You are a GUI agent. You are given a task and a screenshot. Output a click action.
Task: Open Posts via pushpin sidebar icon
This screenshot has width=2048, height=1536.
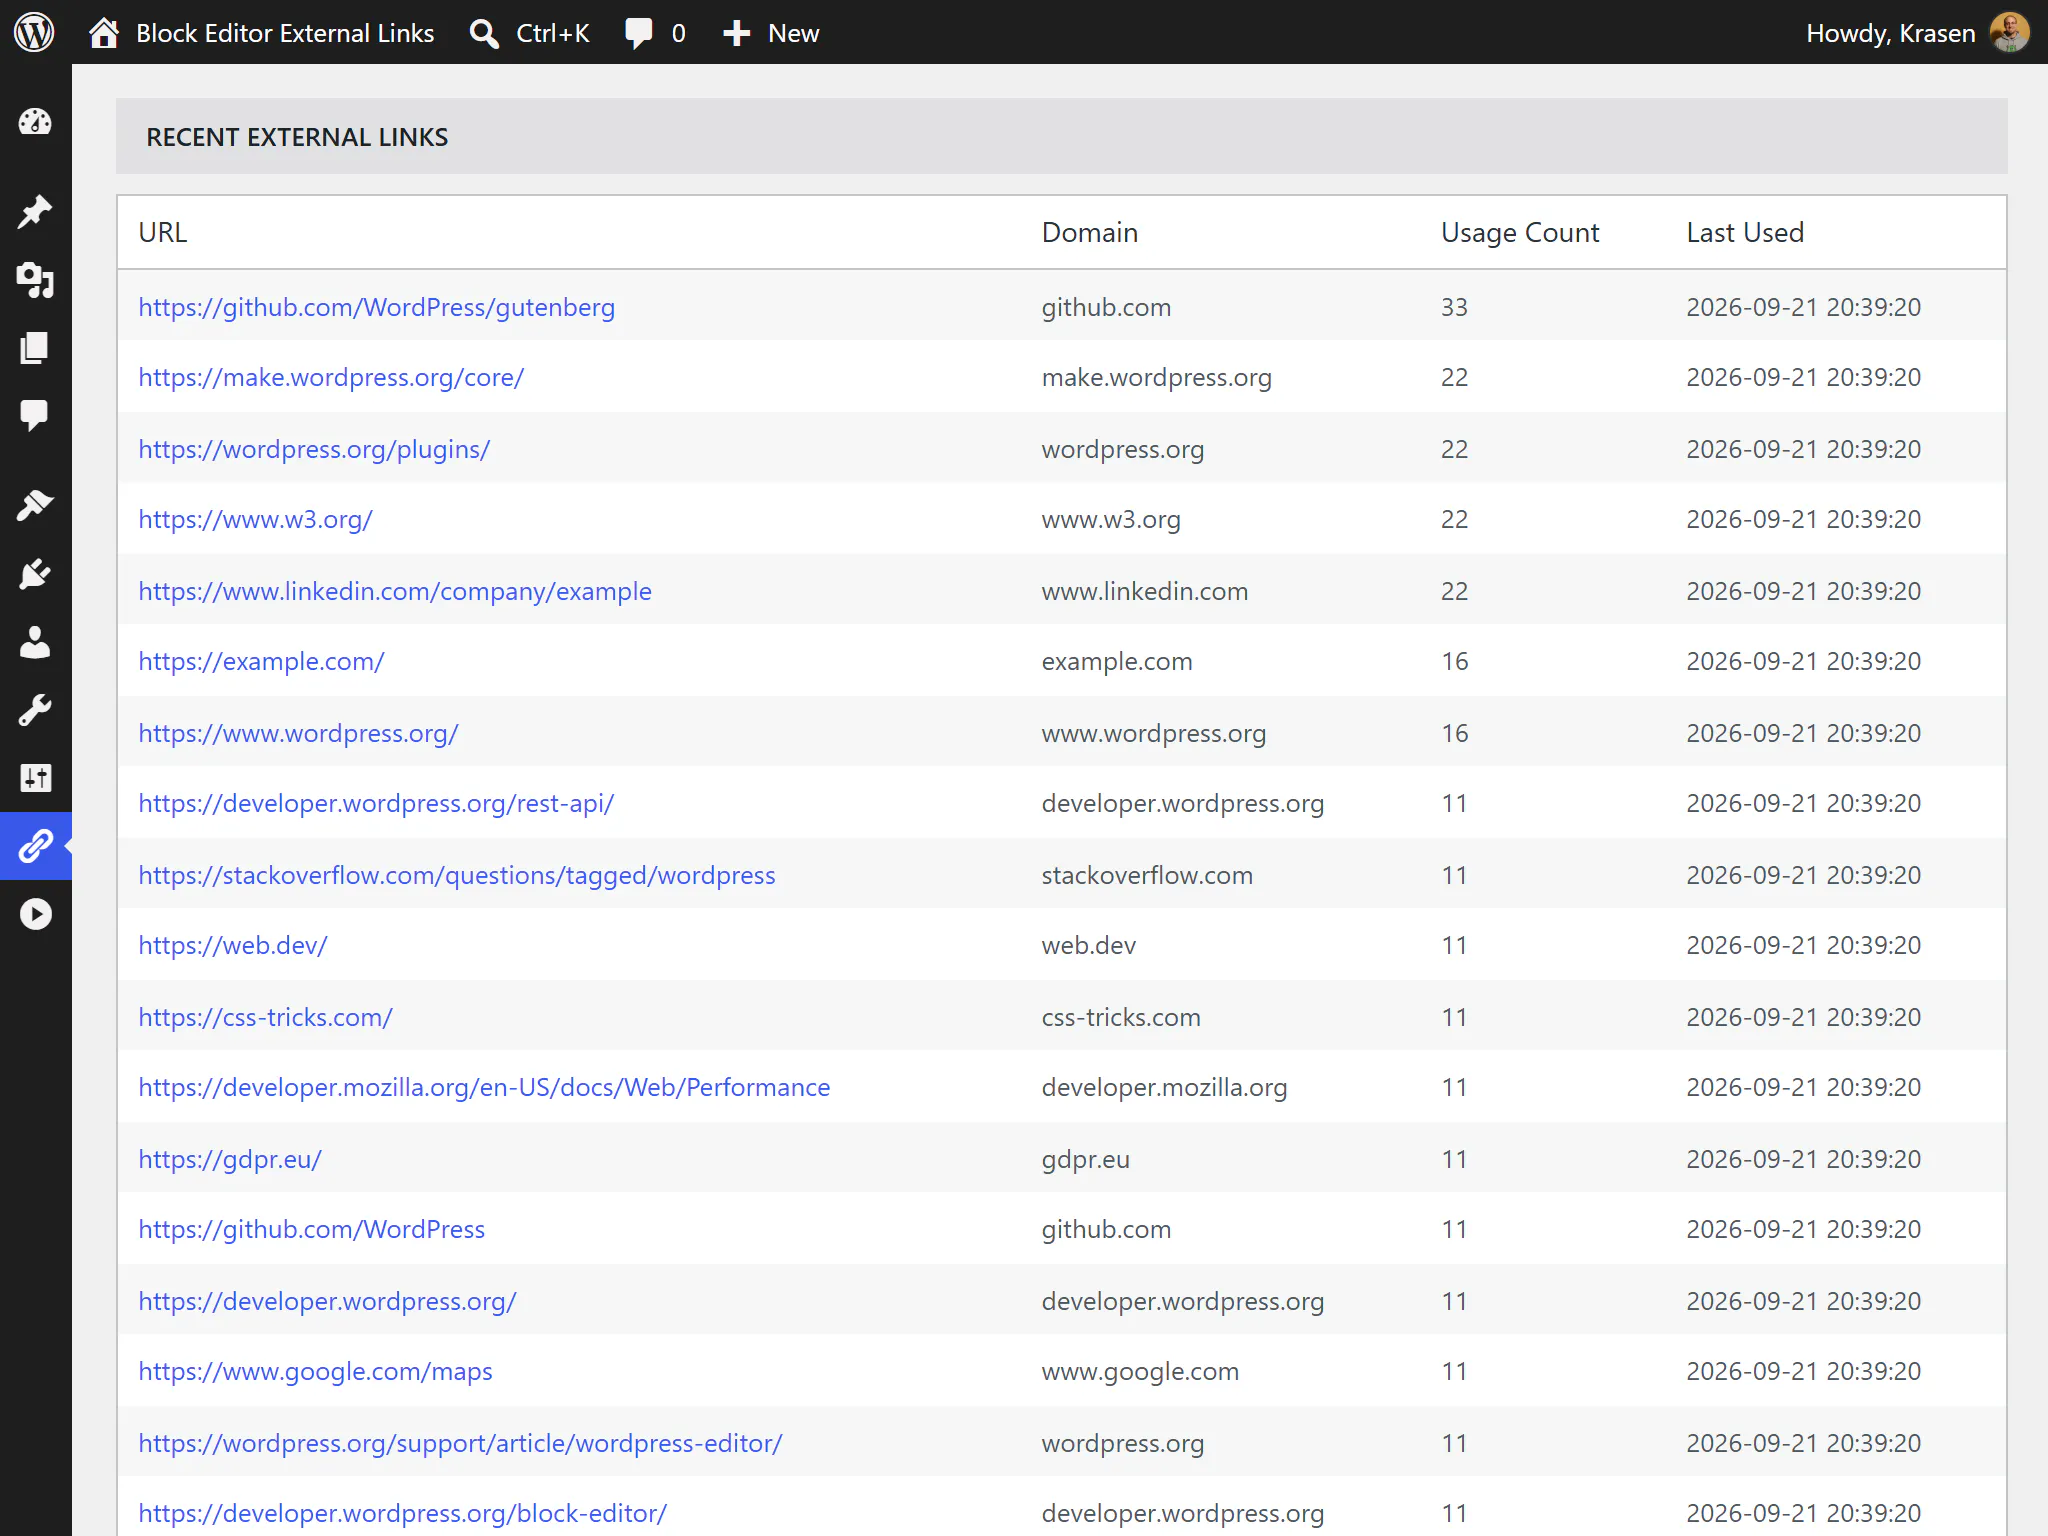(x=35, y=211)
